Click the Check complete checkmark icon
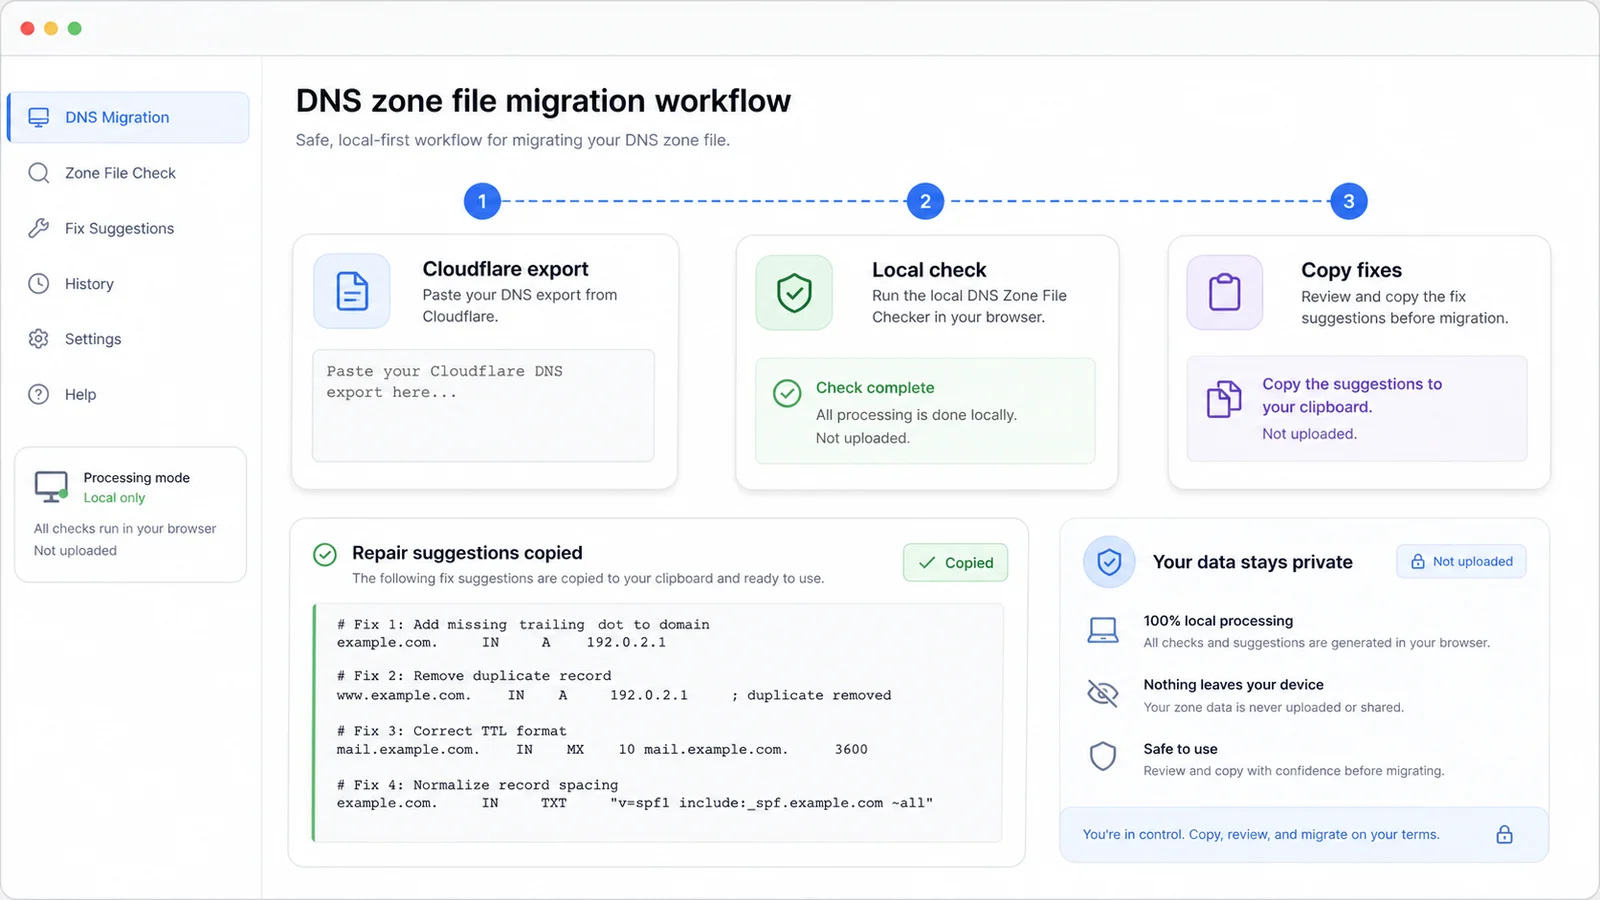 [x=787, y=393]
